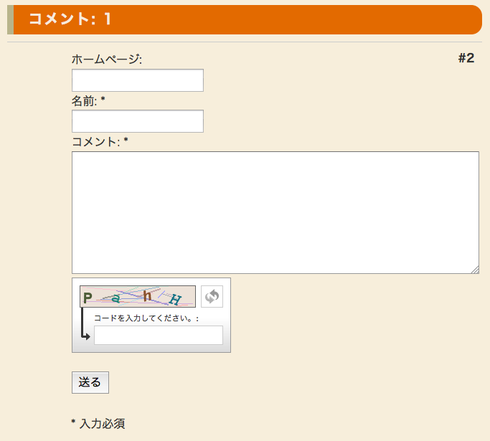The width and height of the screenshot is (490, 441).
Task: Click the 名前: label
Action: (84, 101)
